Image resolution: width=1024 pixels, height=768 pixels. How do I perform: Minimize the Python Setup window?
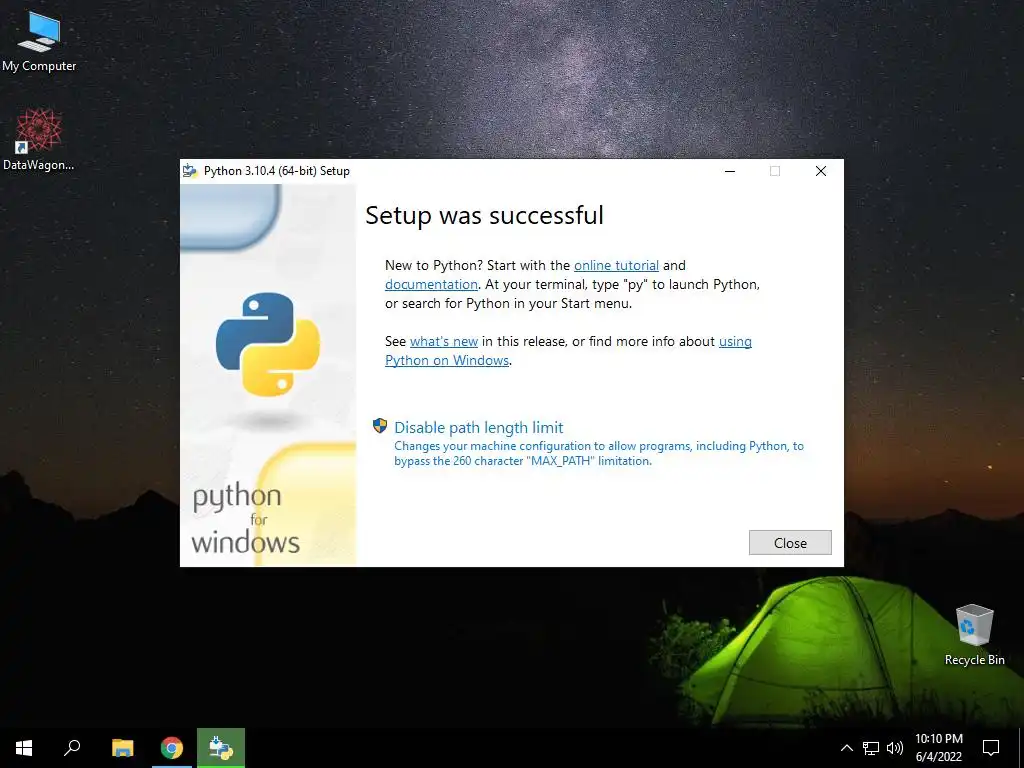pos(730,171)
